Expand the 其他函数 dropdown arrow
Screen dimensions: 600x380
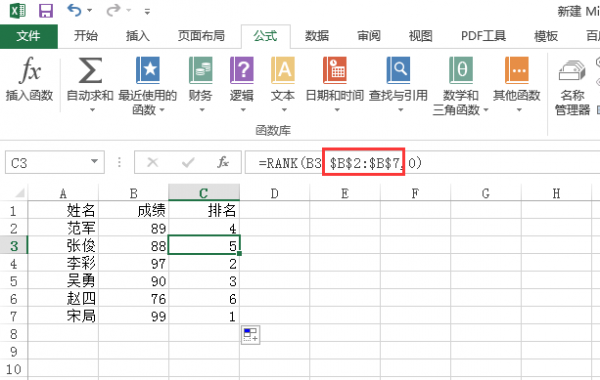pos(519,110)
